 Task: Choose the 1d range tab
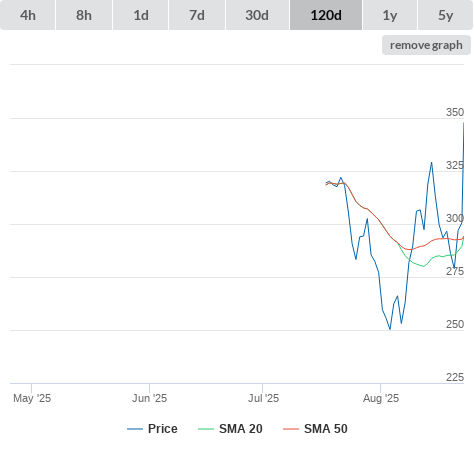click(141, 15)
